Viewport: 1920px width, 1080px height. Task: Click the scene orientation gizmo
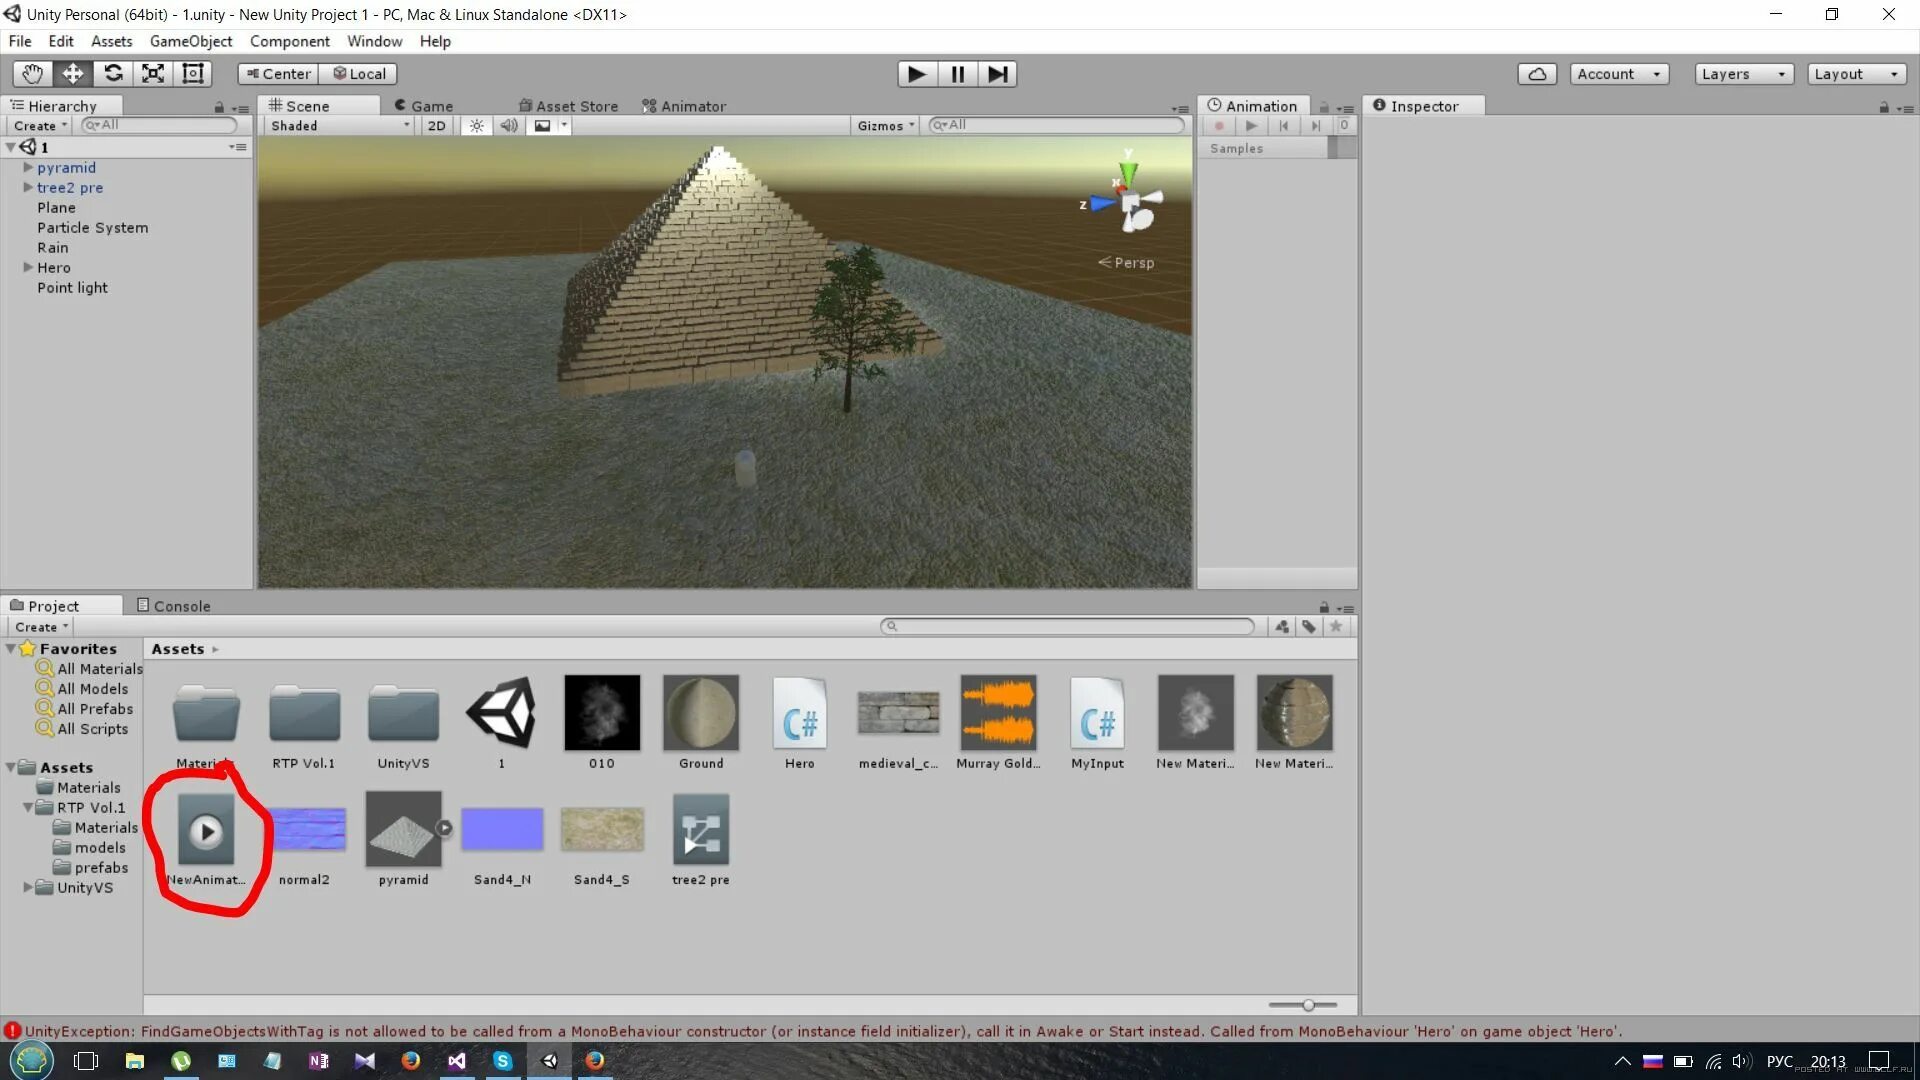(1131, 199)
